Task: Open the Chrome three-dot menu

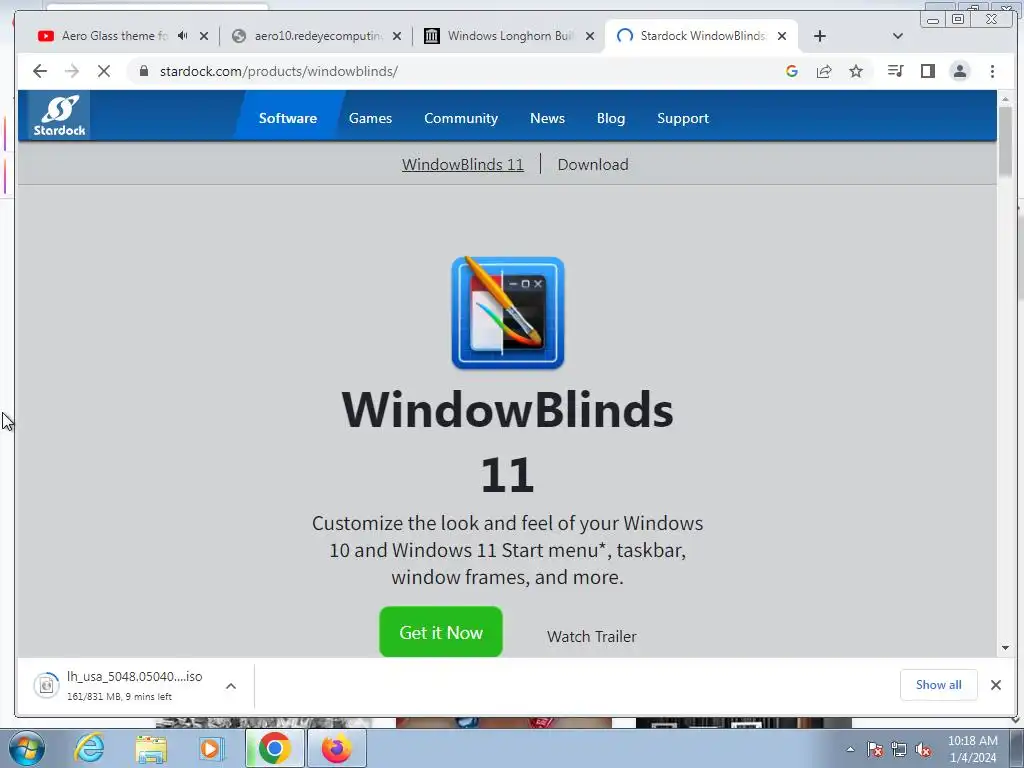Action: click(992, 71)
